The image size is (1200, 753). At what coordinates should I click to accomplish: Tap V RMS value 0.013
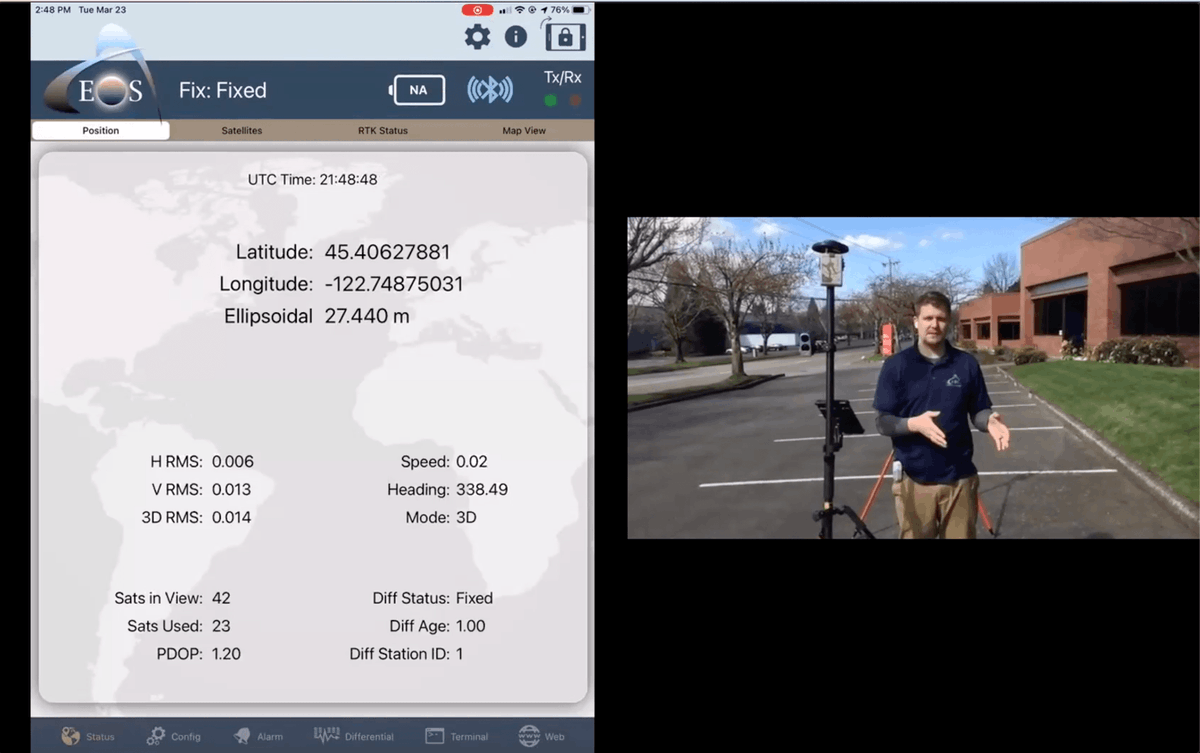231,490
